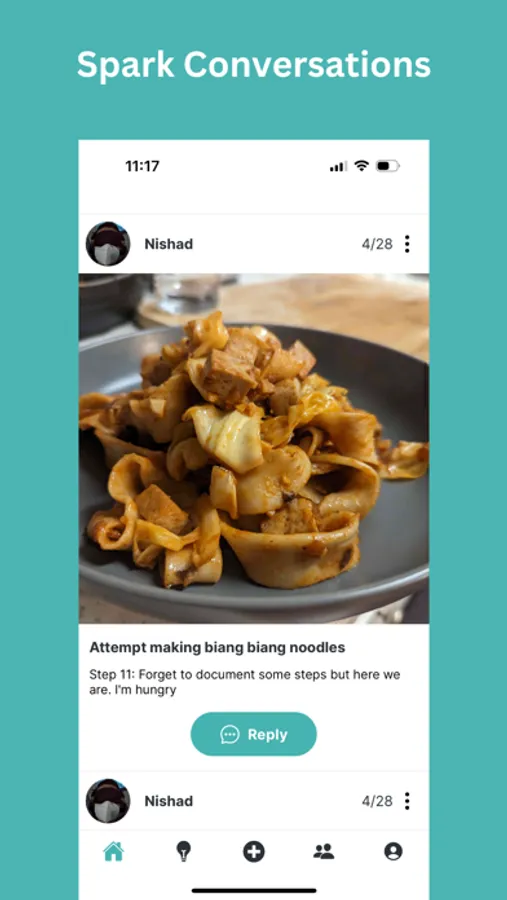Screen dimensions: 507x900
Task: Open Nishad's avatar on the first post
Action: 108,244
